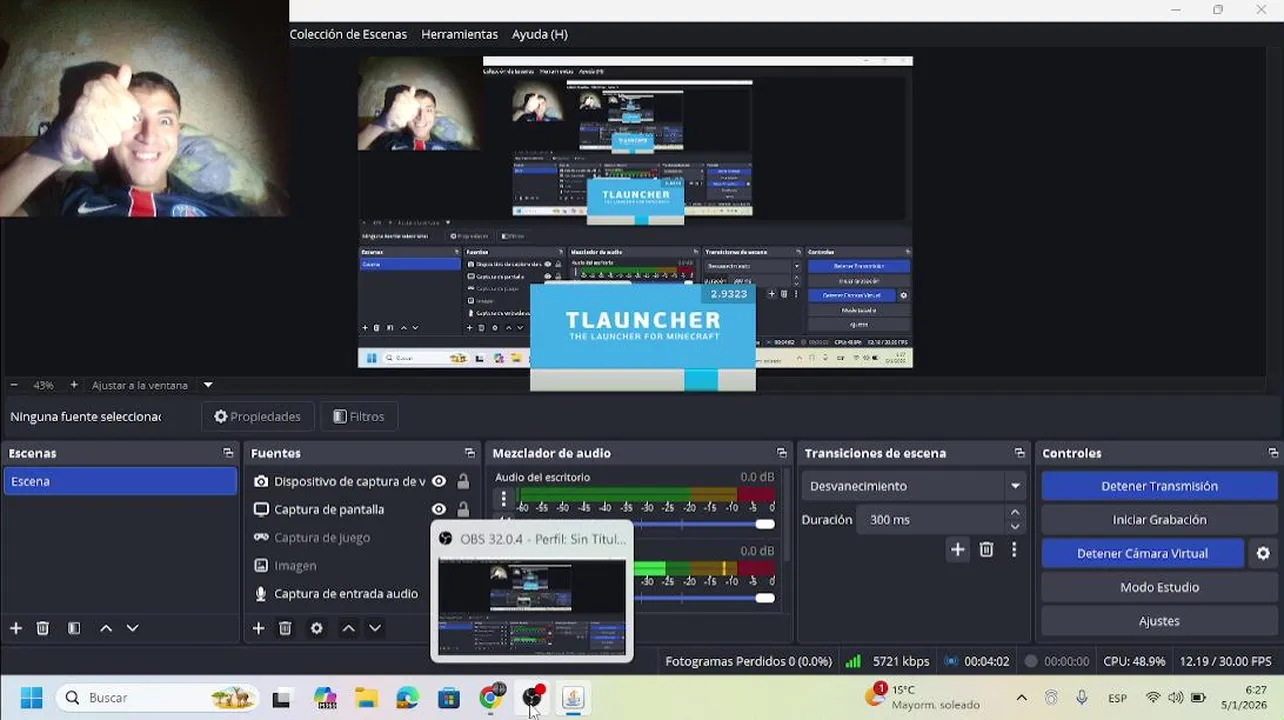Open Microsoft Store from the taskbar
Screen dimensions: 1284x720
[x=449, y=698]
